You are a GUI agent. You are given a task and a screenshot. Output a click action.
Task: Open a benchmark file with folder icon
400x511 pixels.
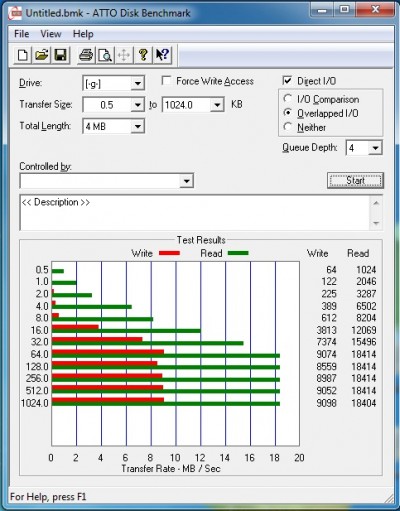tap(42, 55)
